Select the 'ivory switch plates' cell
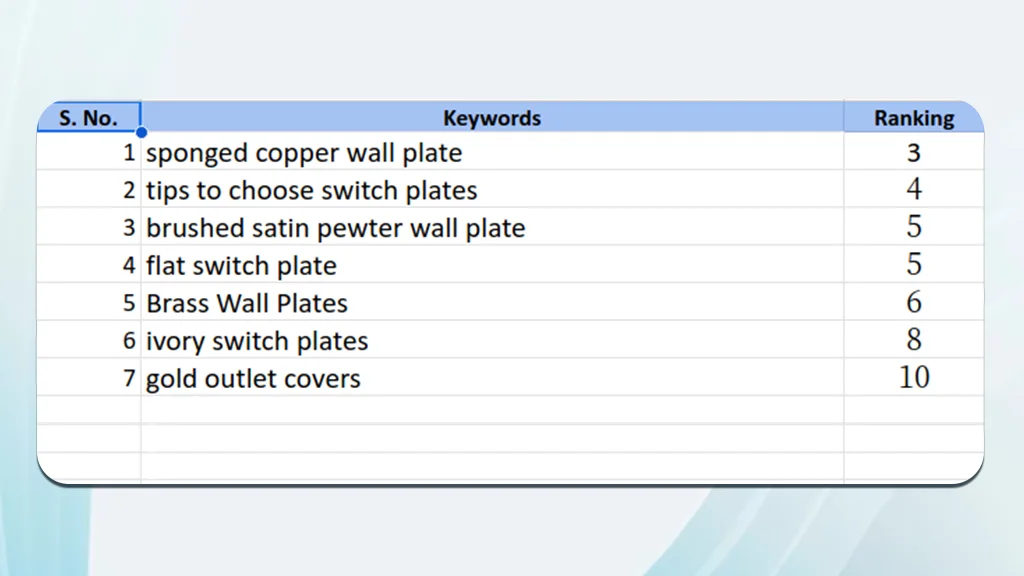 click(492, 340)
